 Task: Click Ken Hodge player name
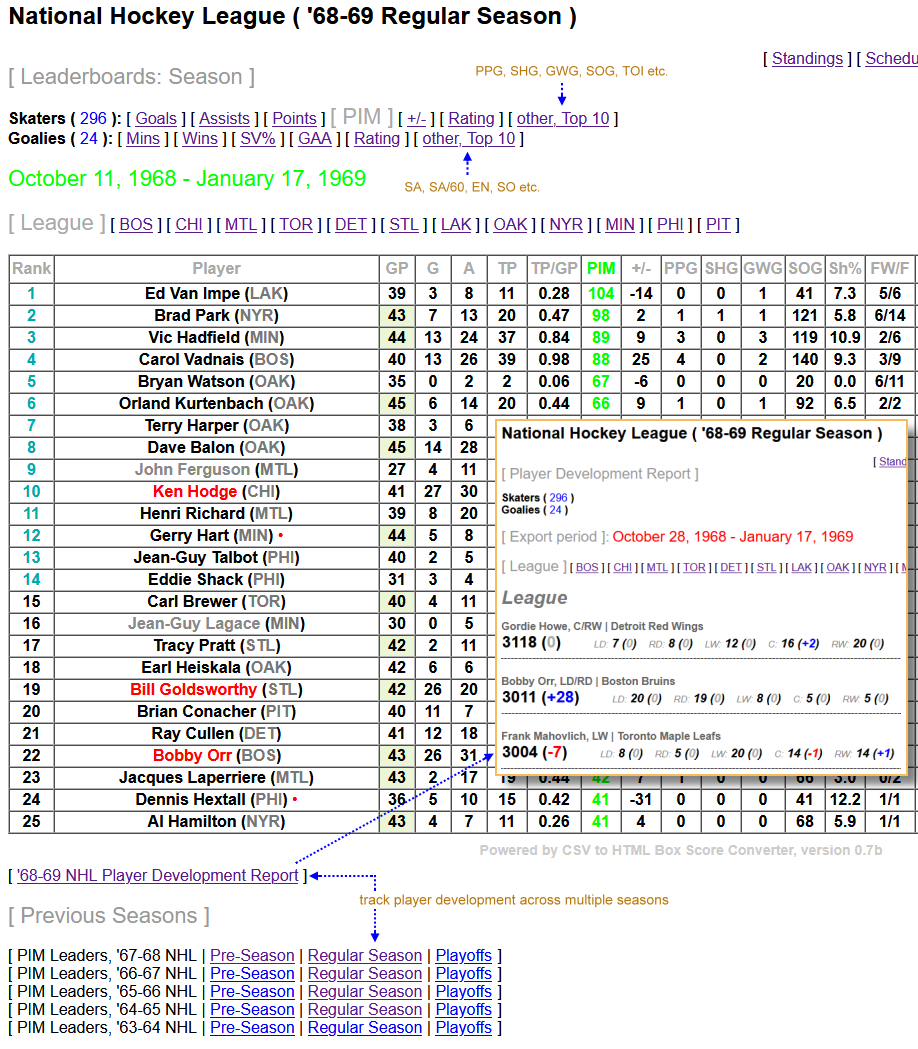[x=195, y=492]
